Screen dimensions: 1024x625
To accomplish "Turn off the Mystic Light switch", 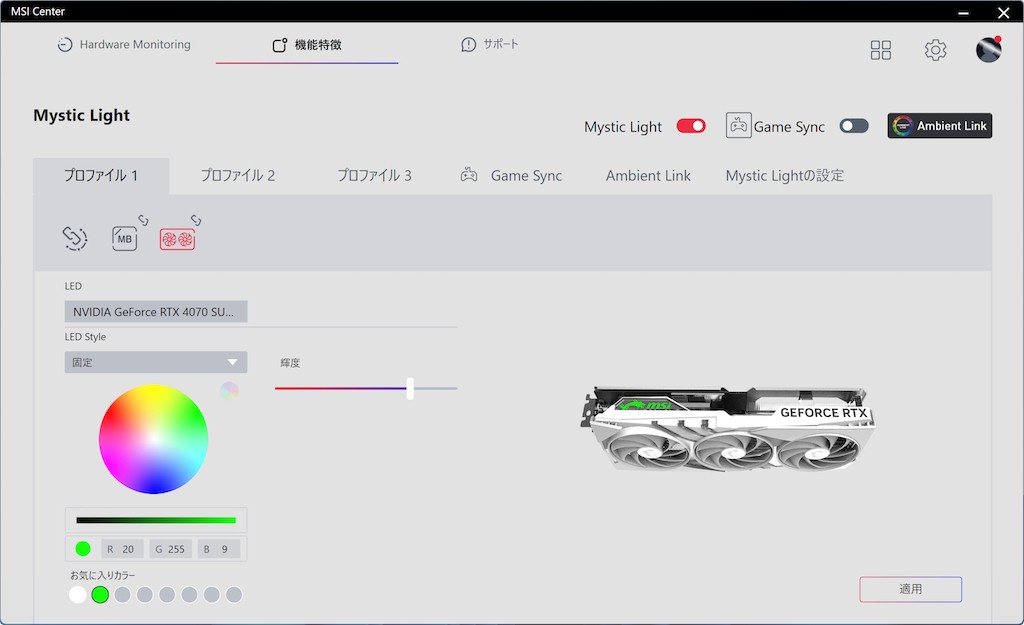I will coord(691,126).
